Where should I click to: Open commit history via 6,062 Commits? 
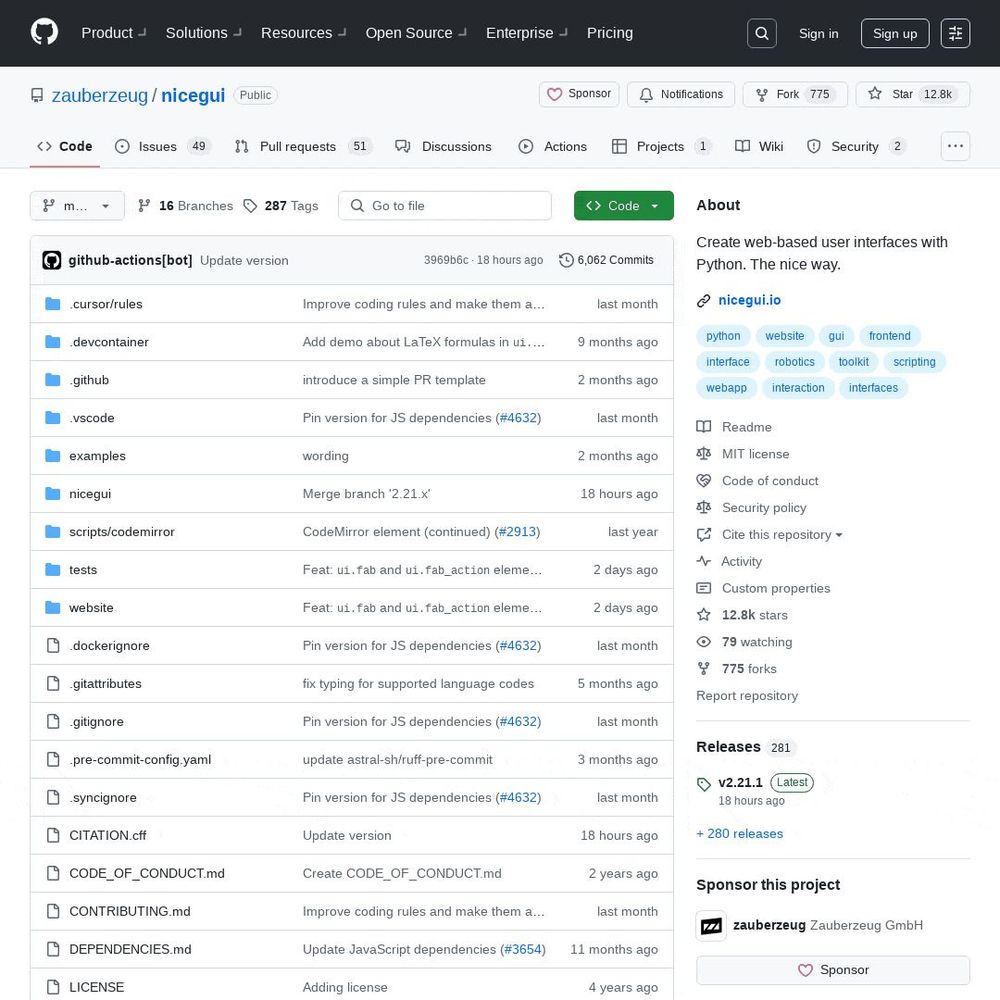(x=607, y=260)
